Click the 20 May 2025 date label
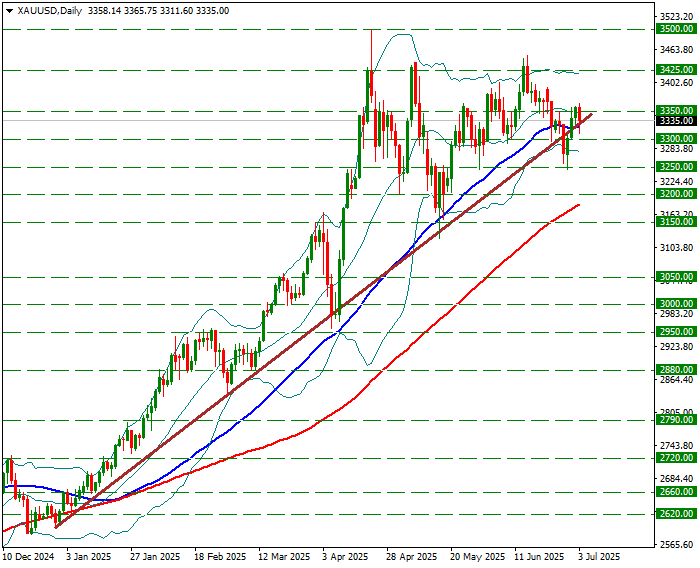This screenshot has height=568, width=700. coord(478,557)
